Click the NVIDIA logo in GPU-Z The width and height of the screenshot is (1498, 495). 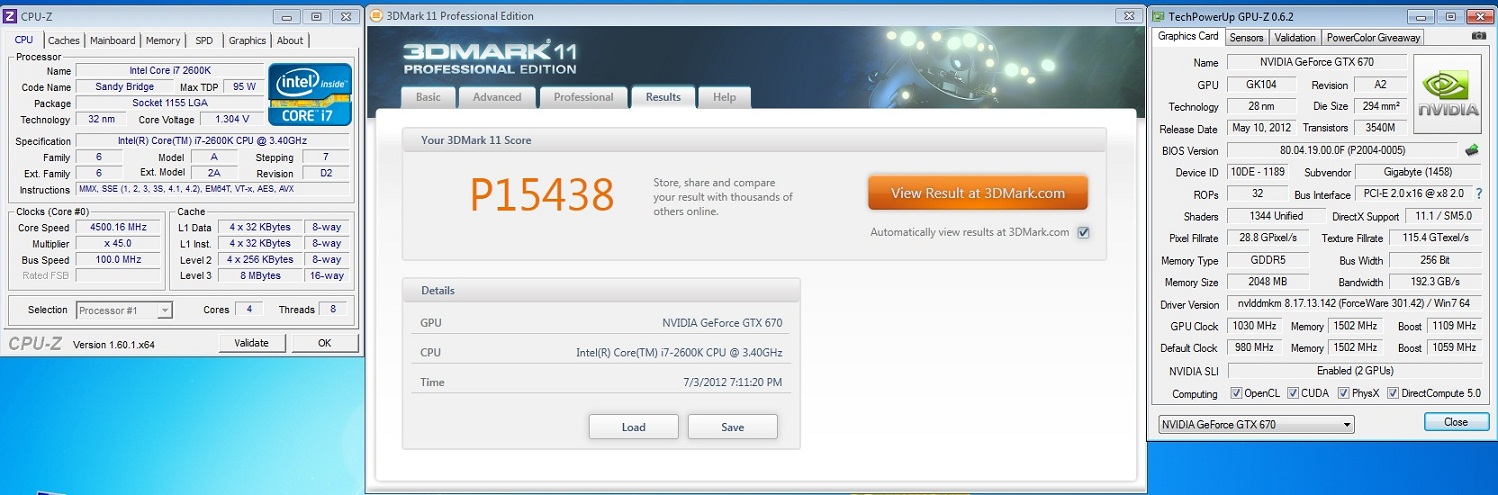[x=1448, y=95]
